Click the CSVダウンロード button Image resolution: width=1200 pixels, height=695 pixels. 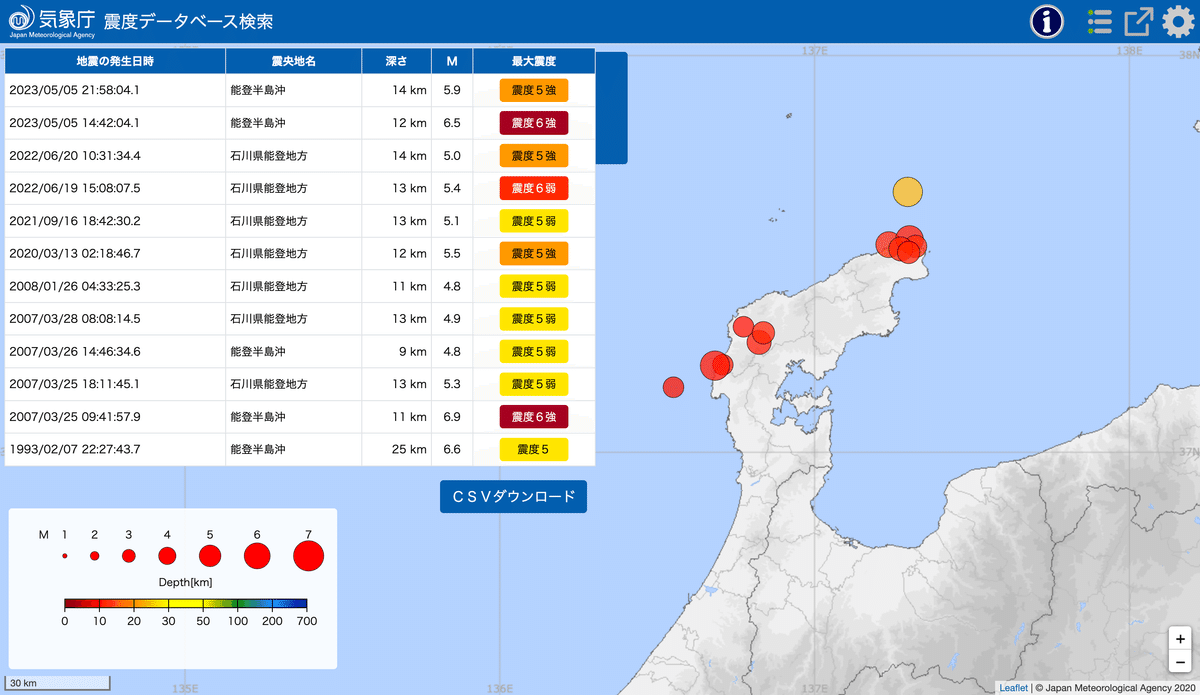[x=513, y=496]
